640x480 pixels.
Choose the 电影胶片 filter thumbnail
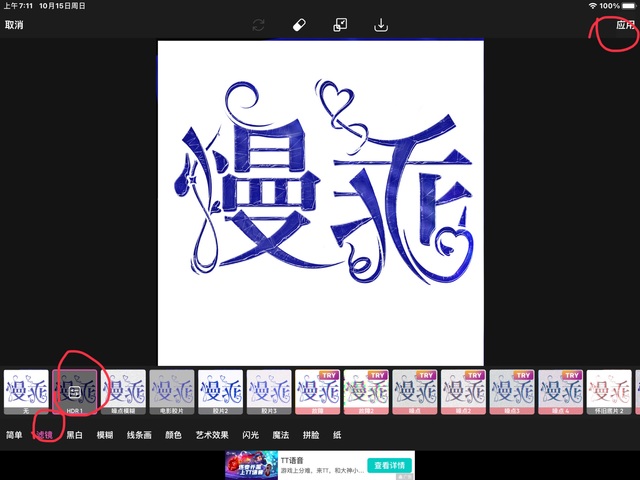point(172,392)
